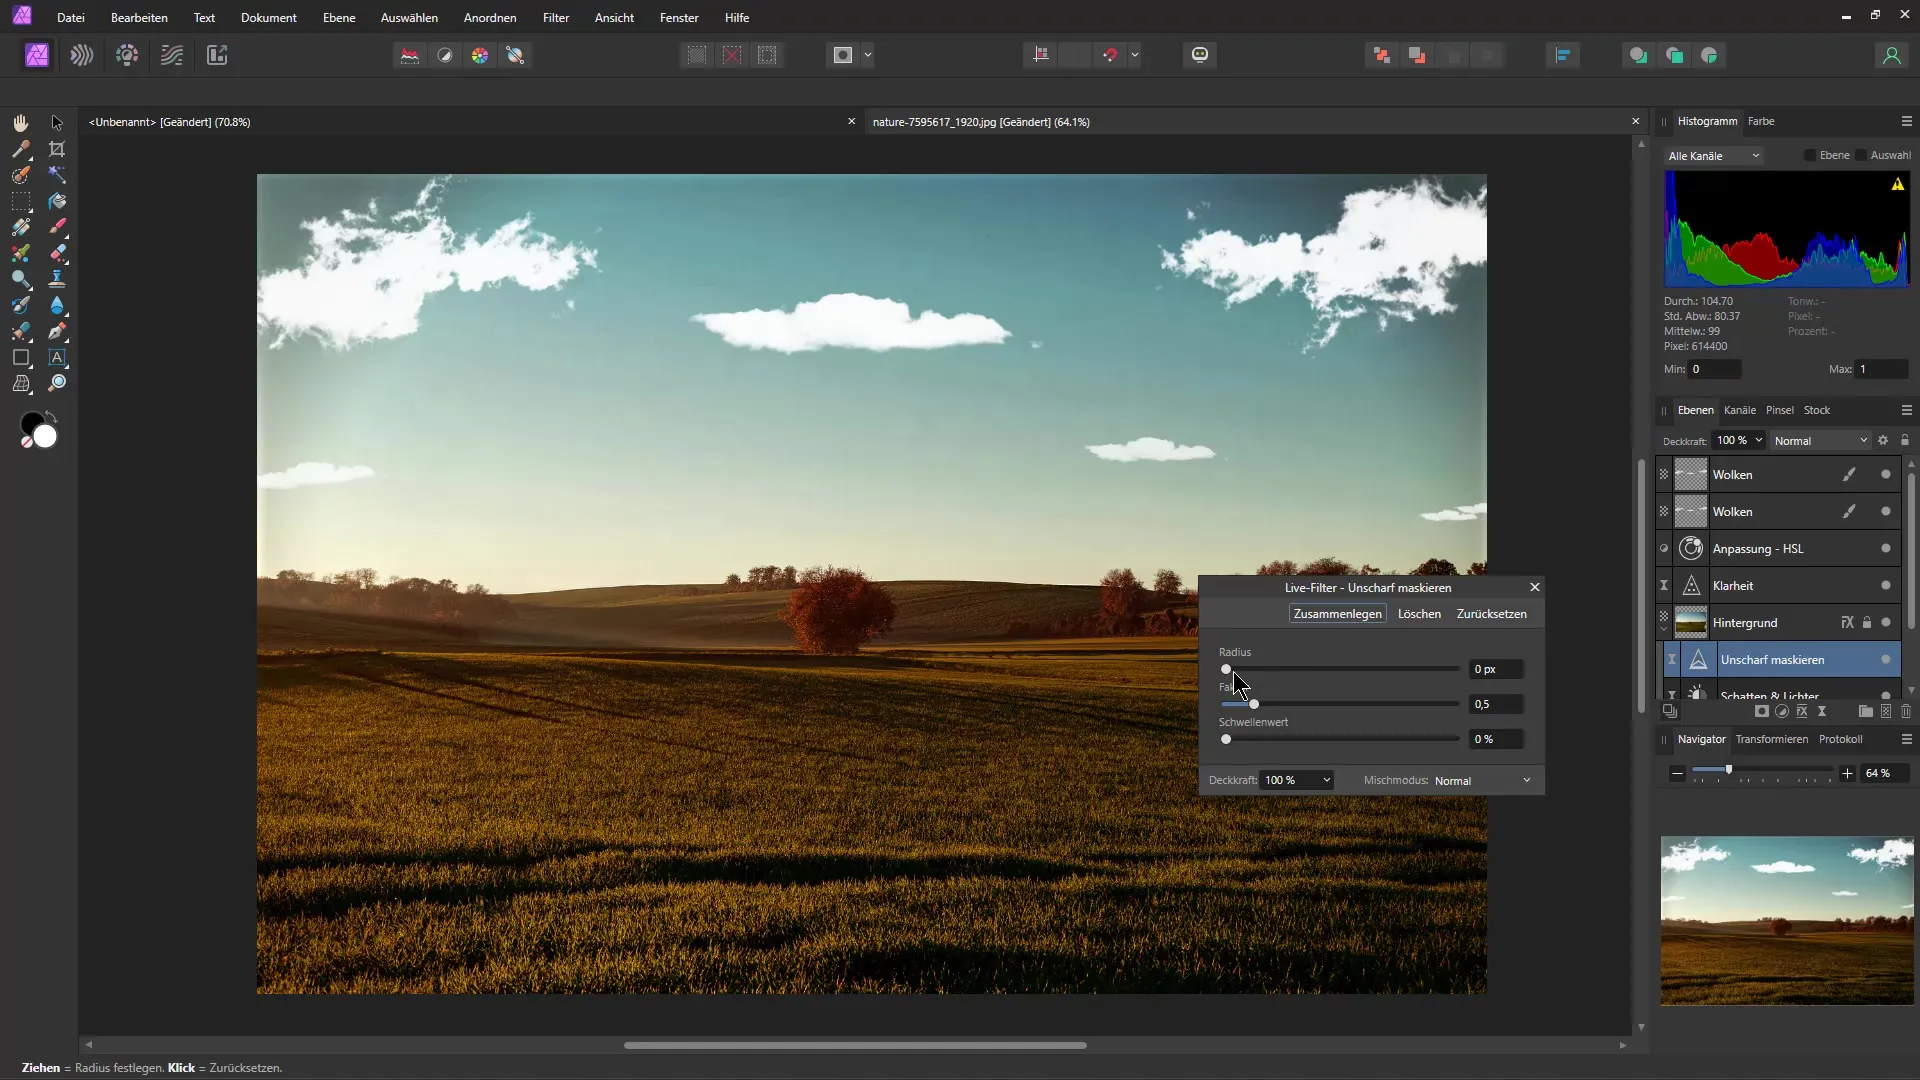
Task: Toggle visibility of Klarheit layer
Action: coord(1886,586)
